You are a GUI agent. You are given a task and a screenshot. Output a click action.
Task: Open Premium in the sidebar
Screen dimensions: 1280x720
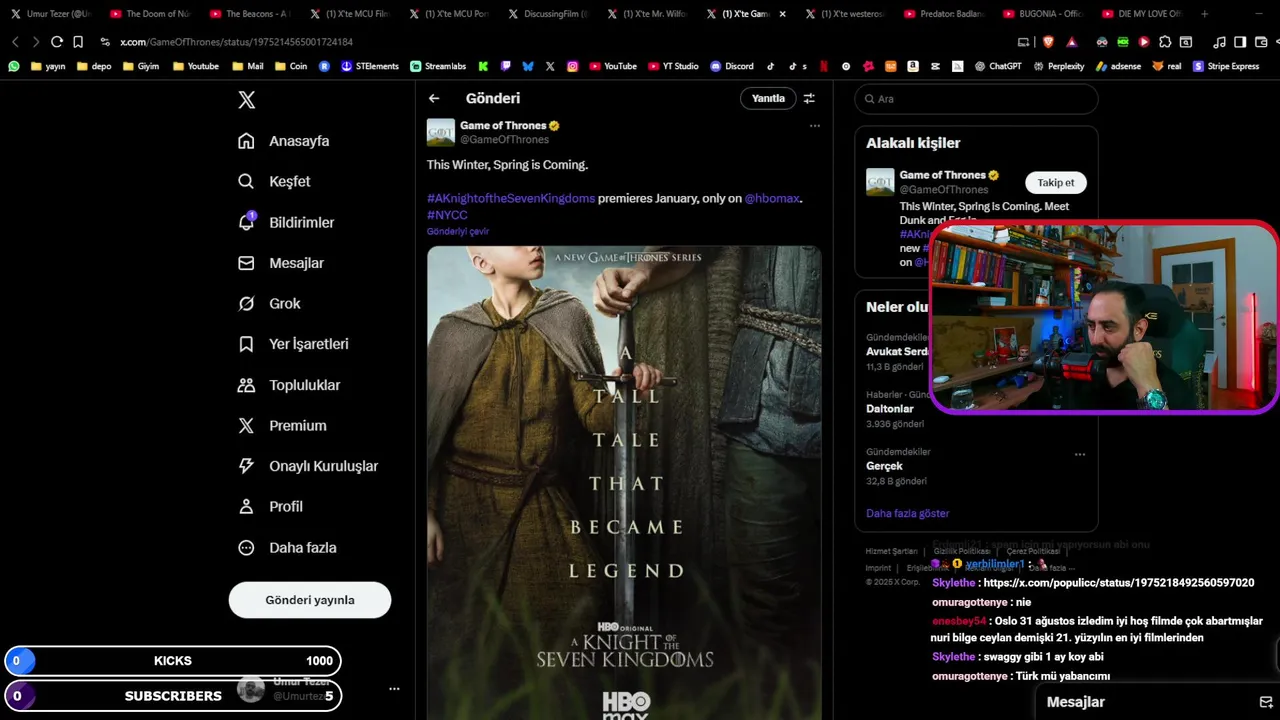click(x=282, y=425)
